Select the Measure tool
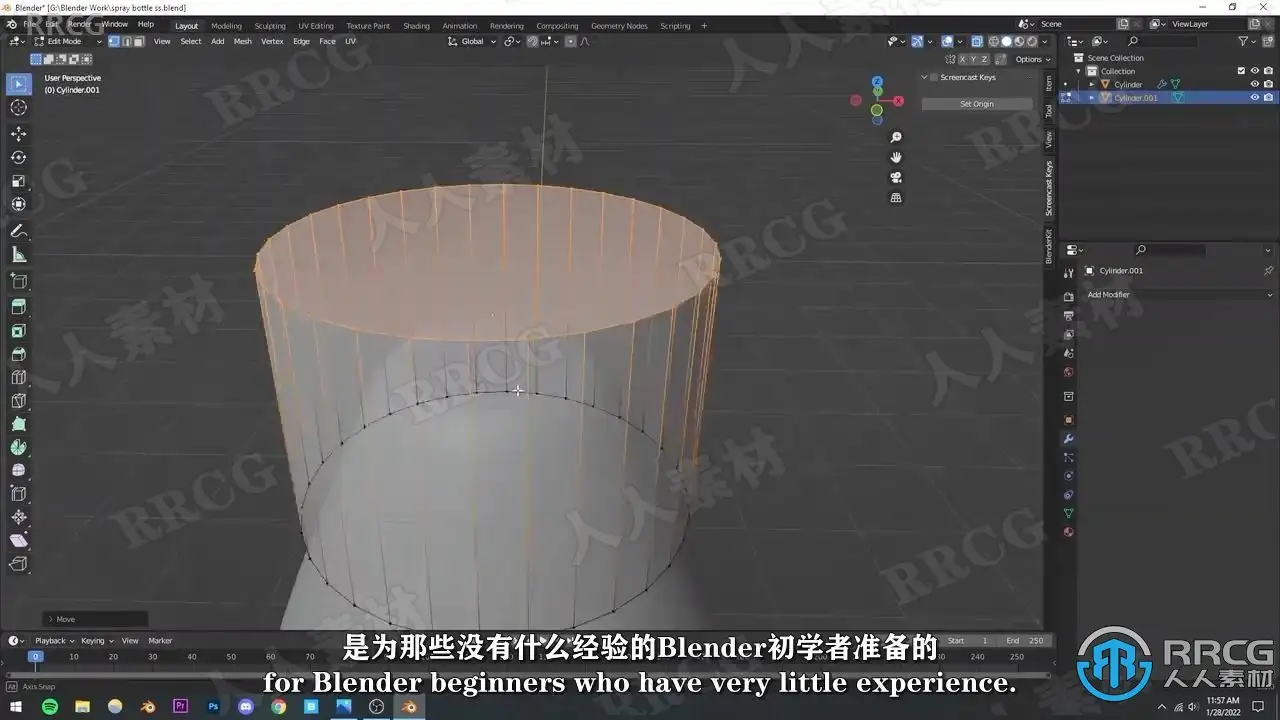 18,255
